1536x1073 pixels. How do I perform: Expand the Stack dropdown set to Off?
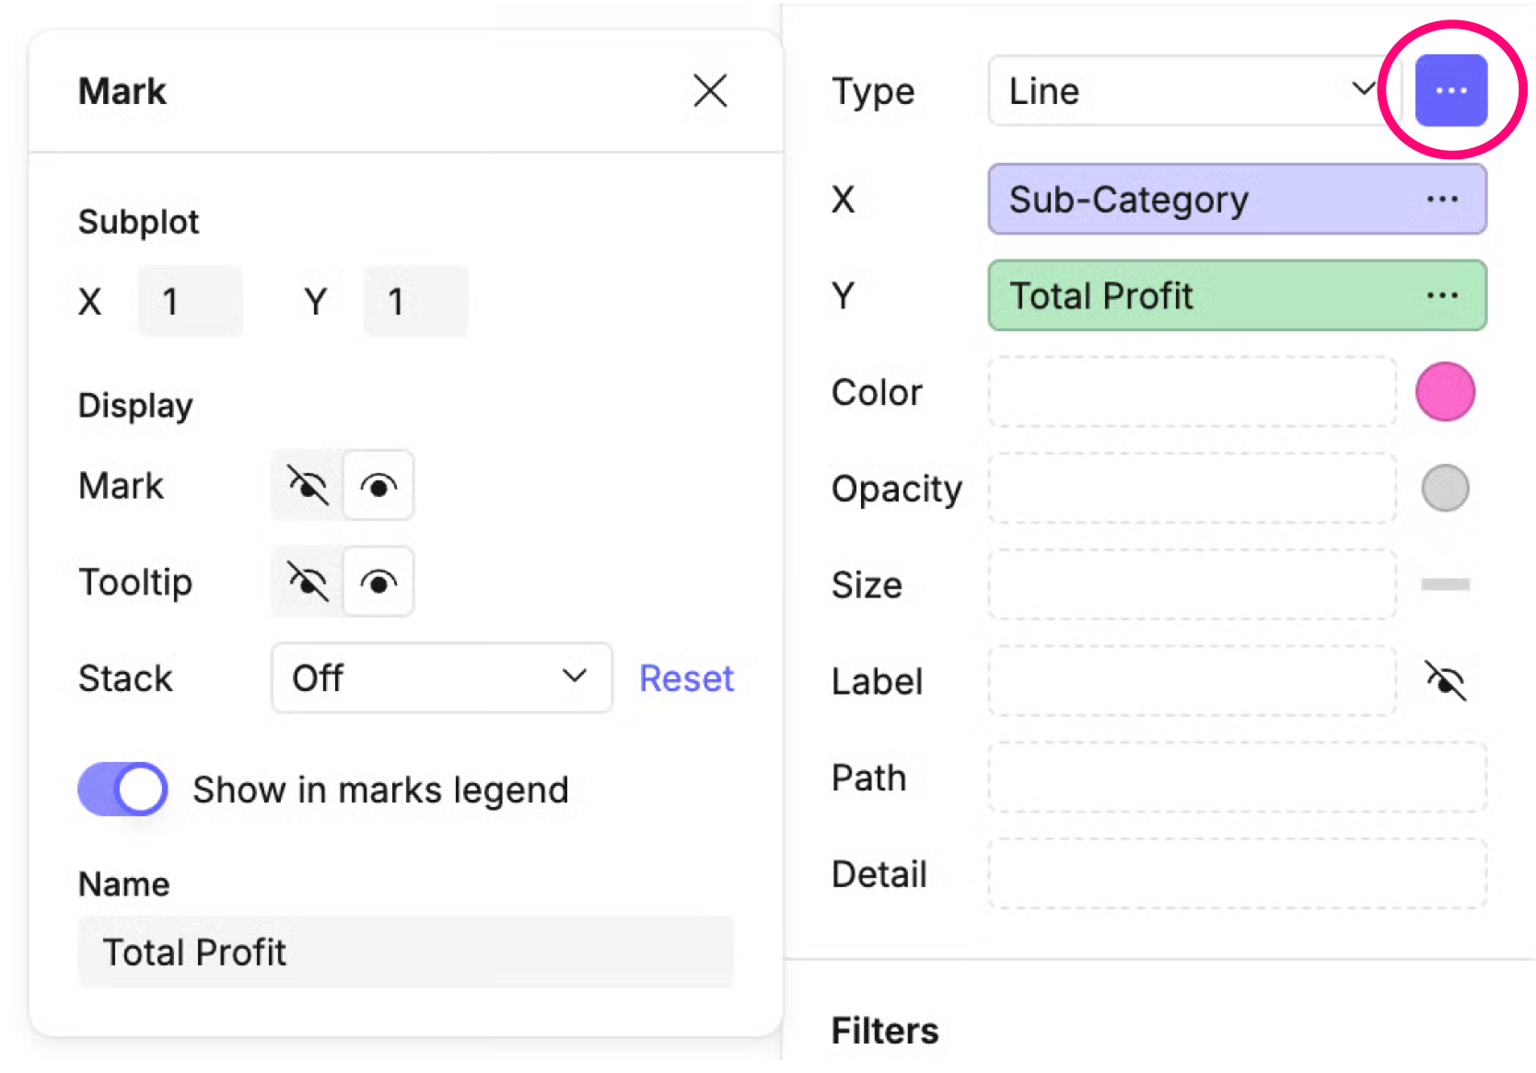pos(441,678)
